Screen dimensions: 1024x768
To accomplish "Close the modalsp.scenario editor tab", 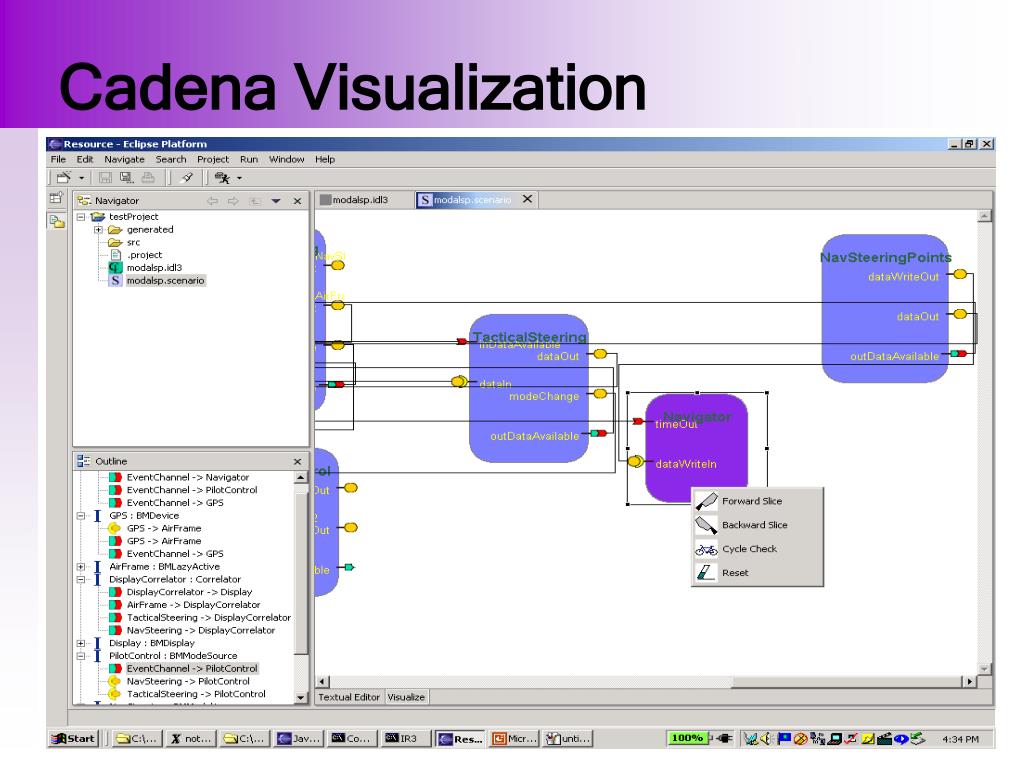I will pyautogui.click(x=528, y=199).
